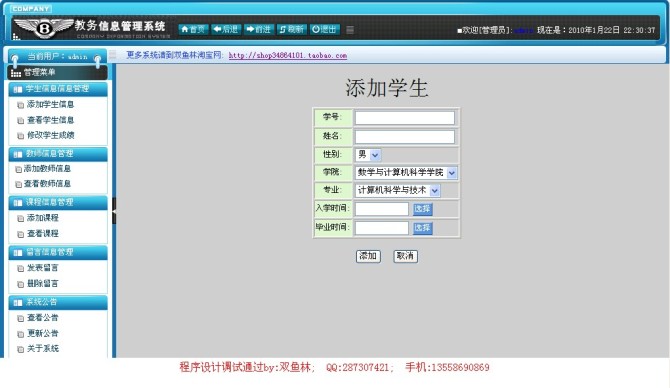Open the shop34884101.taobao.com link
The image size is (670, 388).
[x=288, y=55]
